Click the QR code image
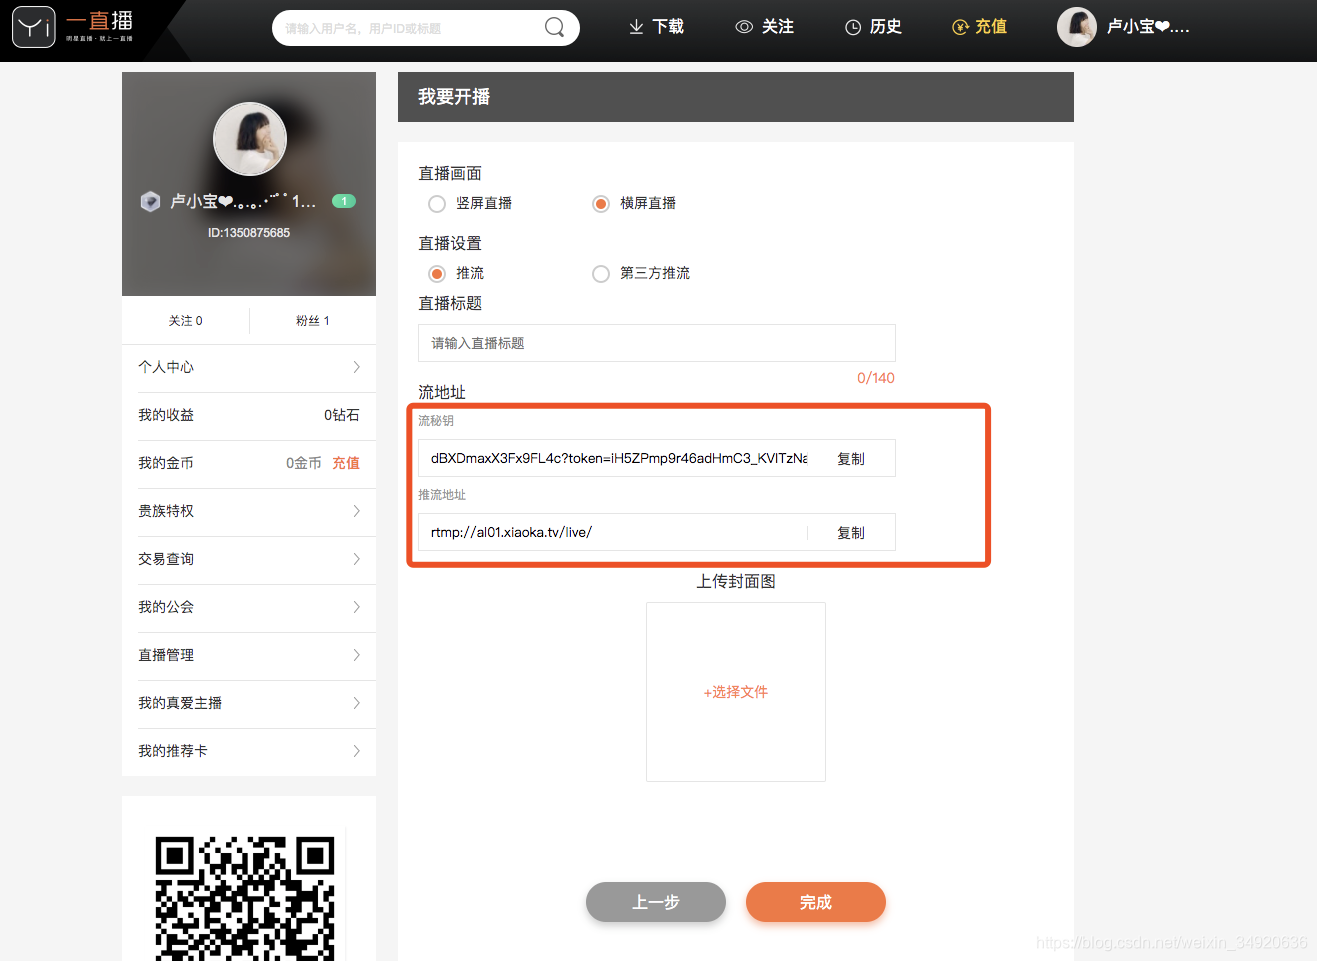This screenshot has width=1317, height=961. point(245,898)
